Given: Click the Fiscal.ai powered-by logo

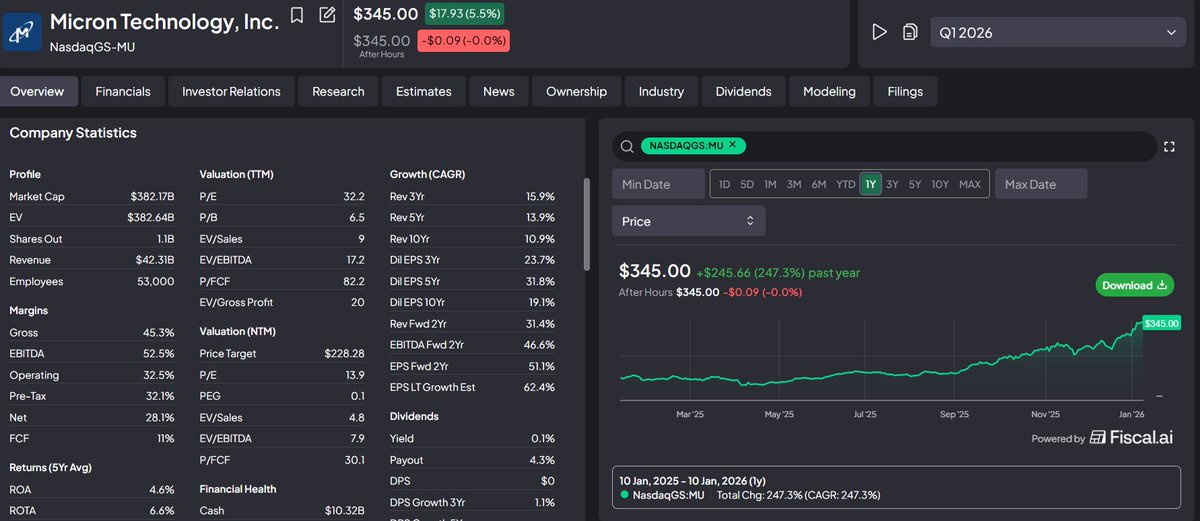Looking at the screenshot, I should click(1131, 437).
